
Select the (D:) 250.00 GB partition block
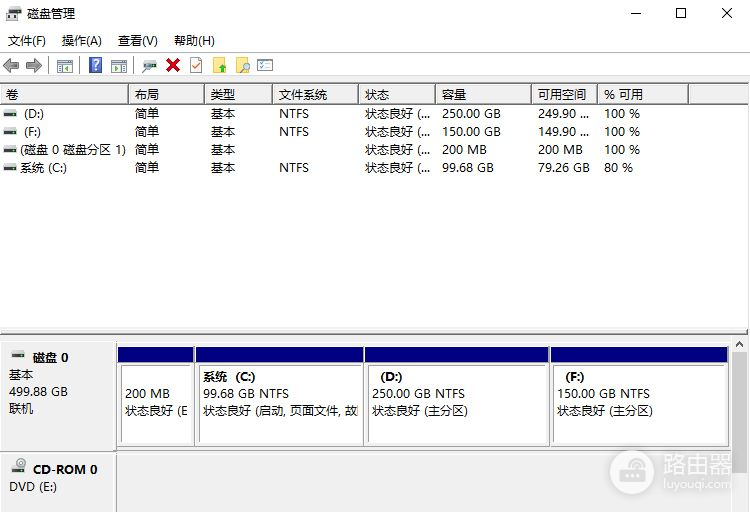[456, 402]
